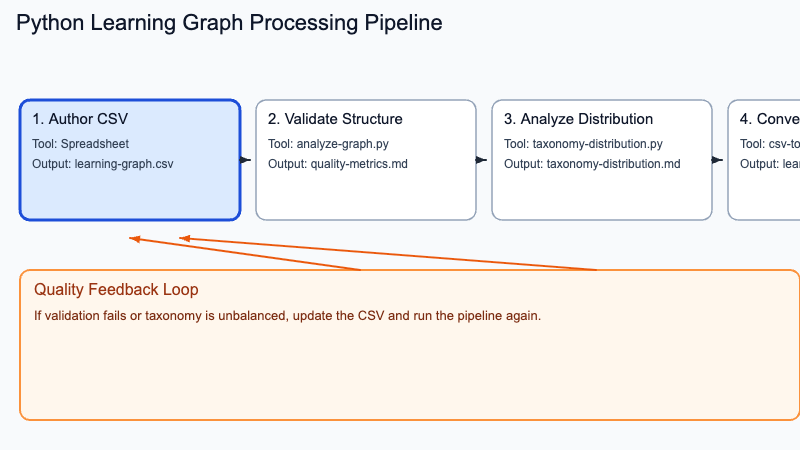
Task: Click the "Tool: taxonomy-distribution.py" label
Action: [x=583, y=144]
